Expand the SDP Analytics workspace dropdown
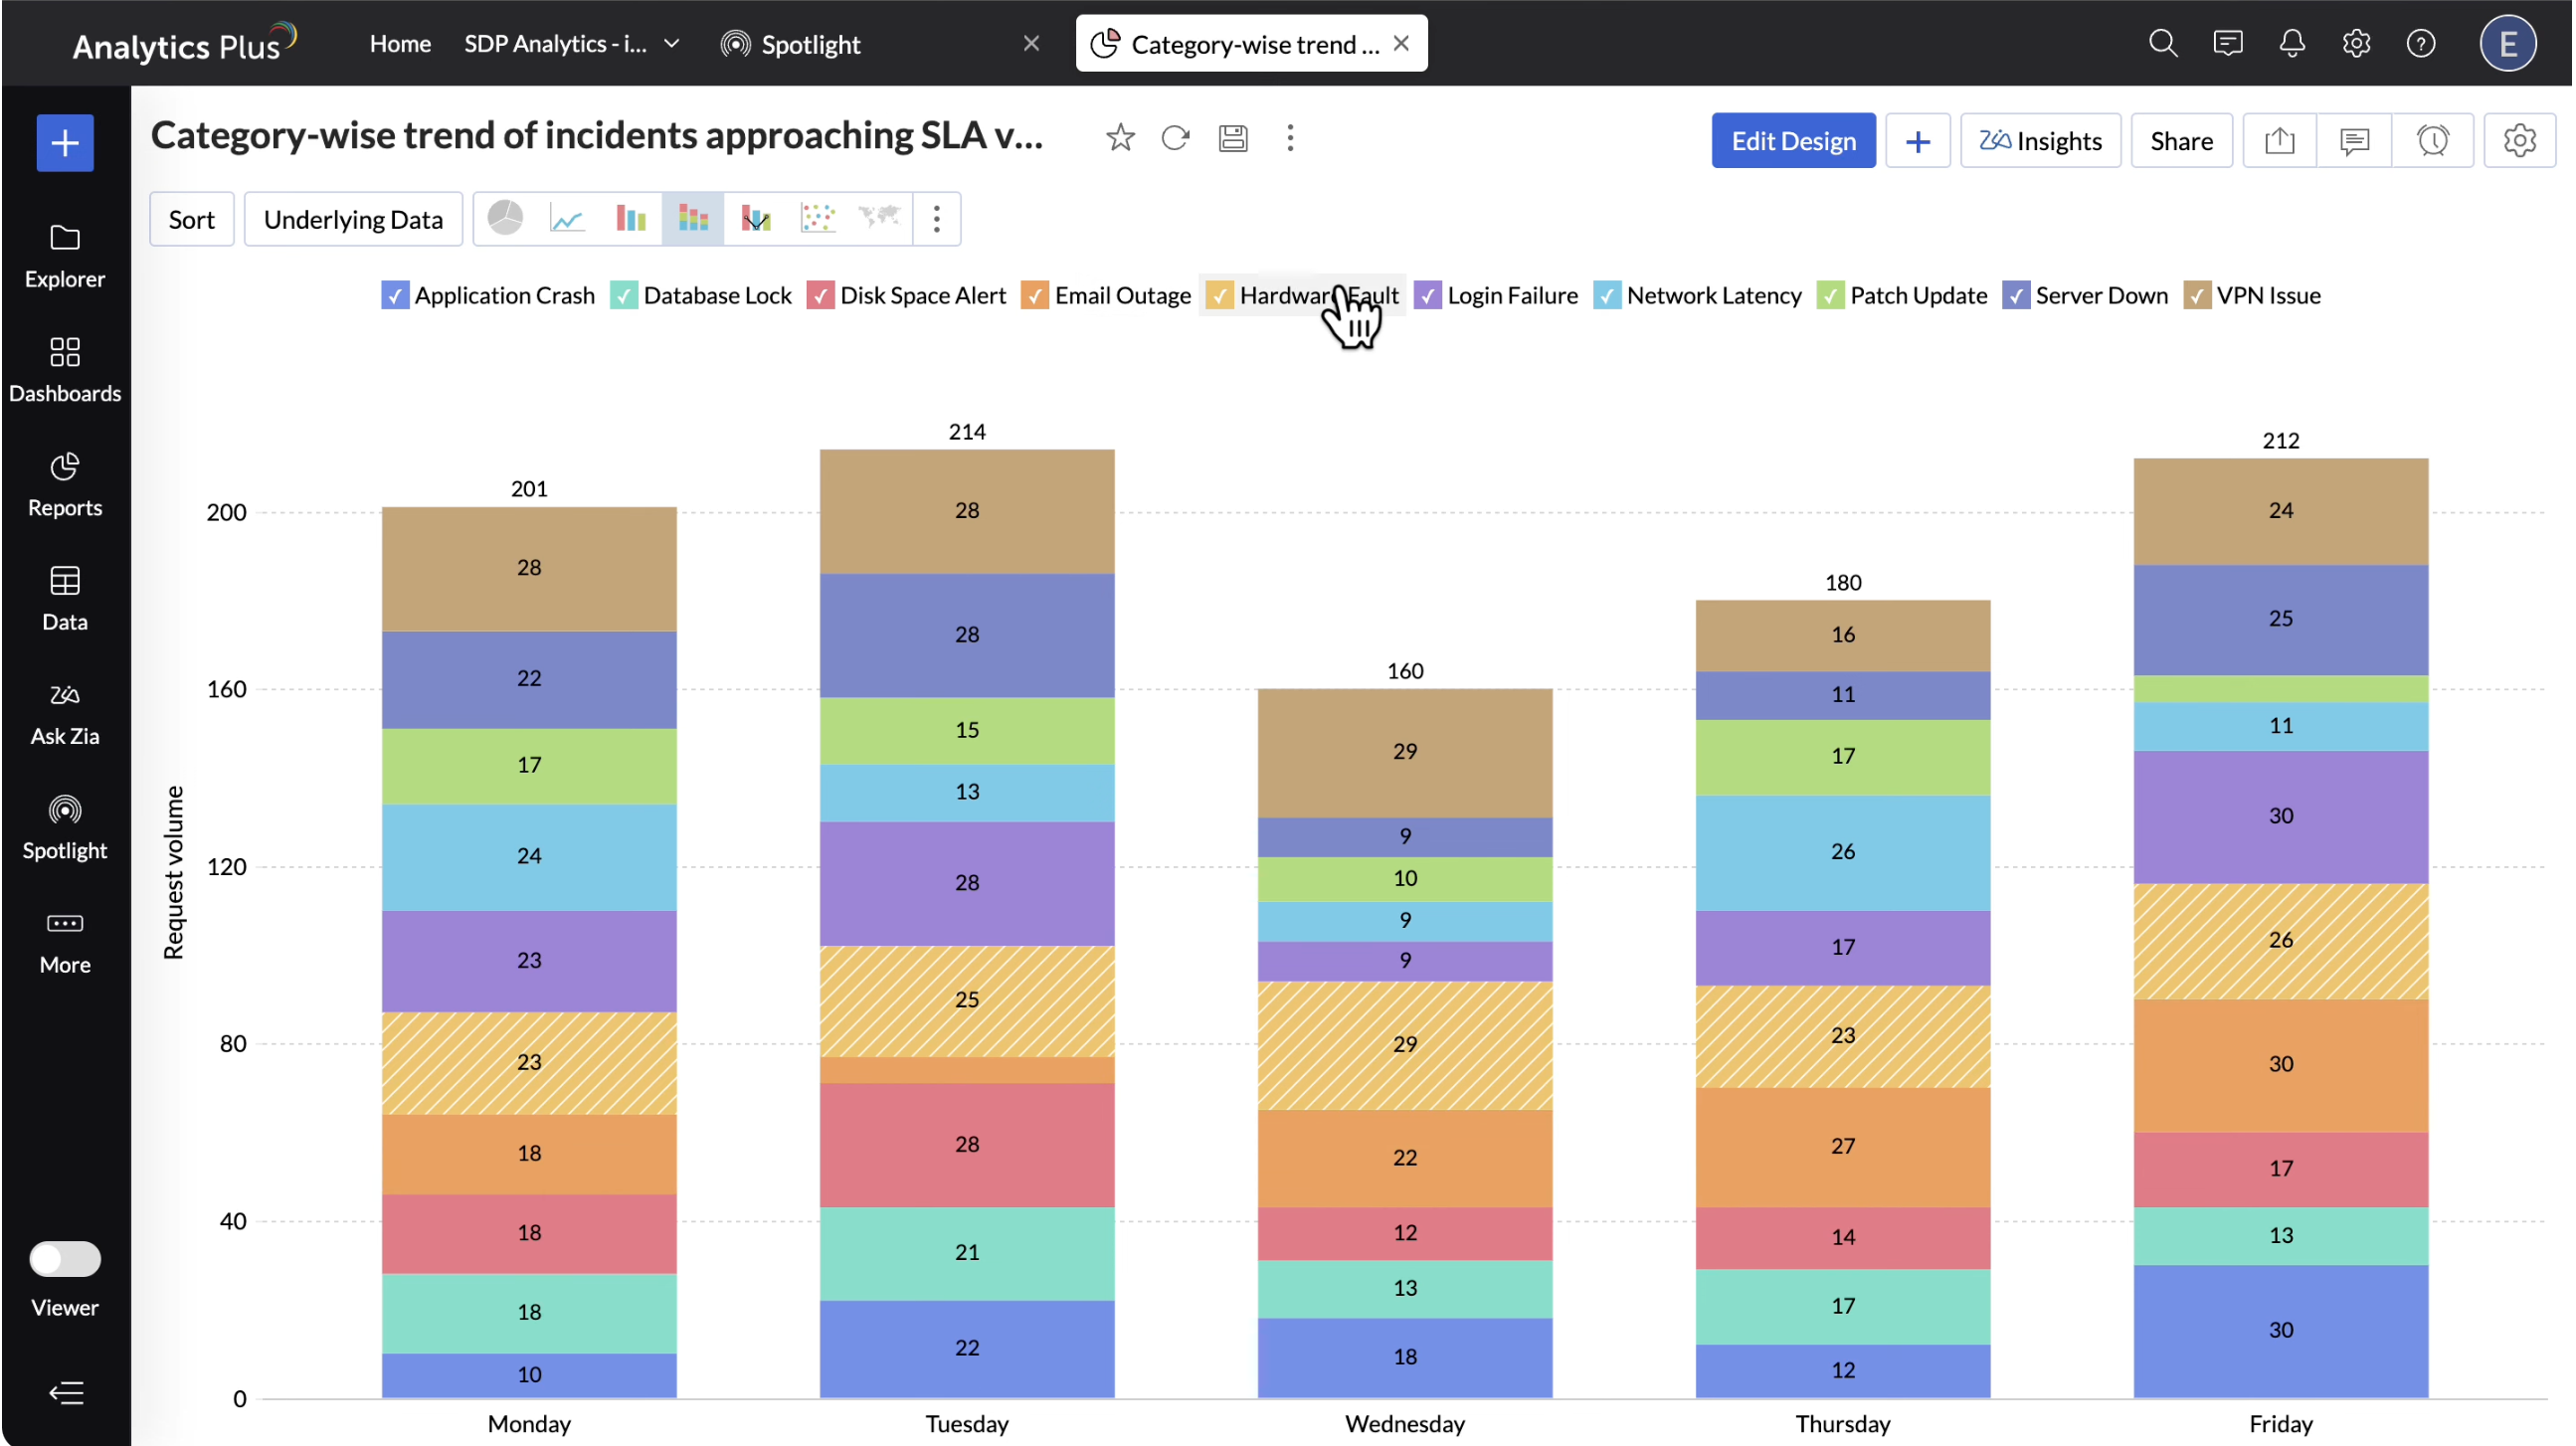This screenshot has height=1446, width=2576. coord(673,43)
